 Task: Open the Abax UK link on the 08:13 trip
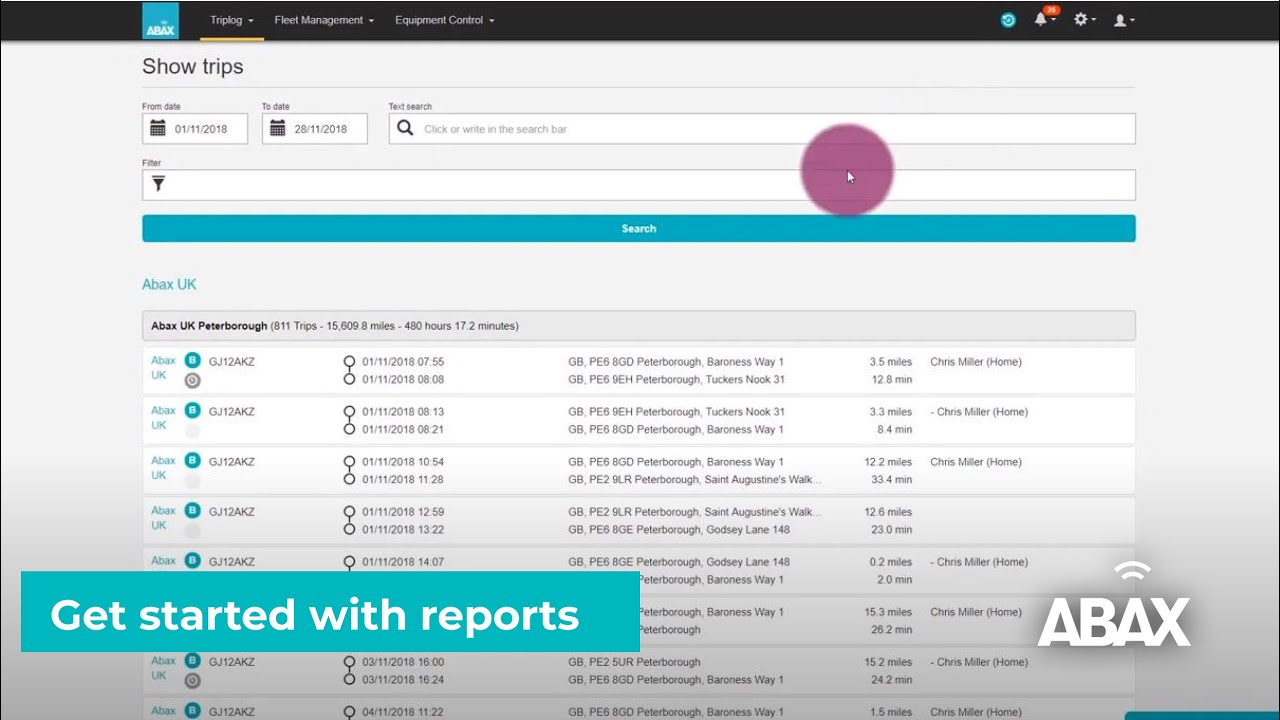pos(163,418)
